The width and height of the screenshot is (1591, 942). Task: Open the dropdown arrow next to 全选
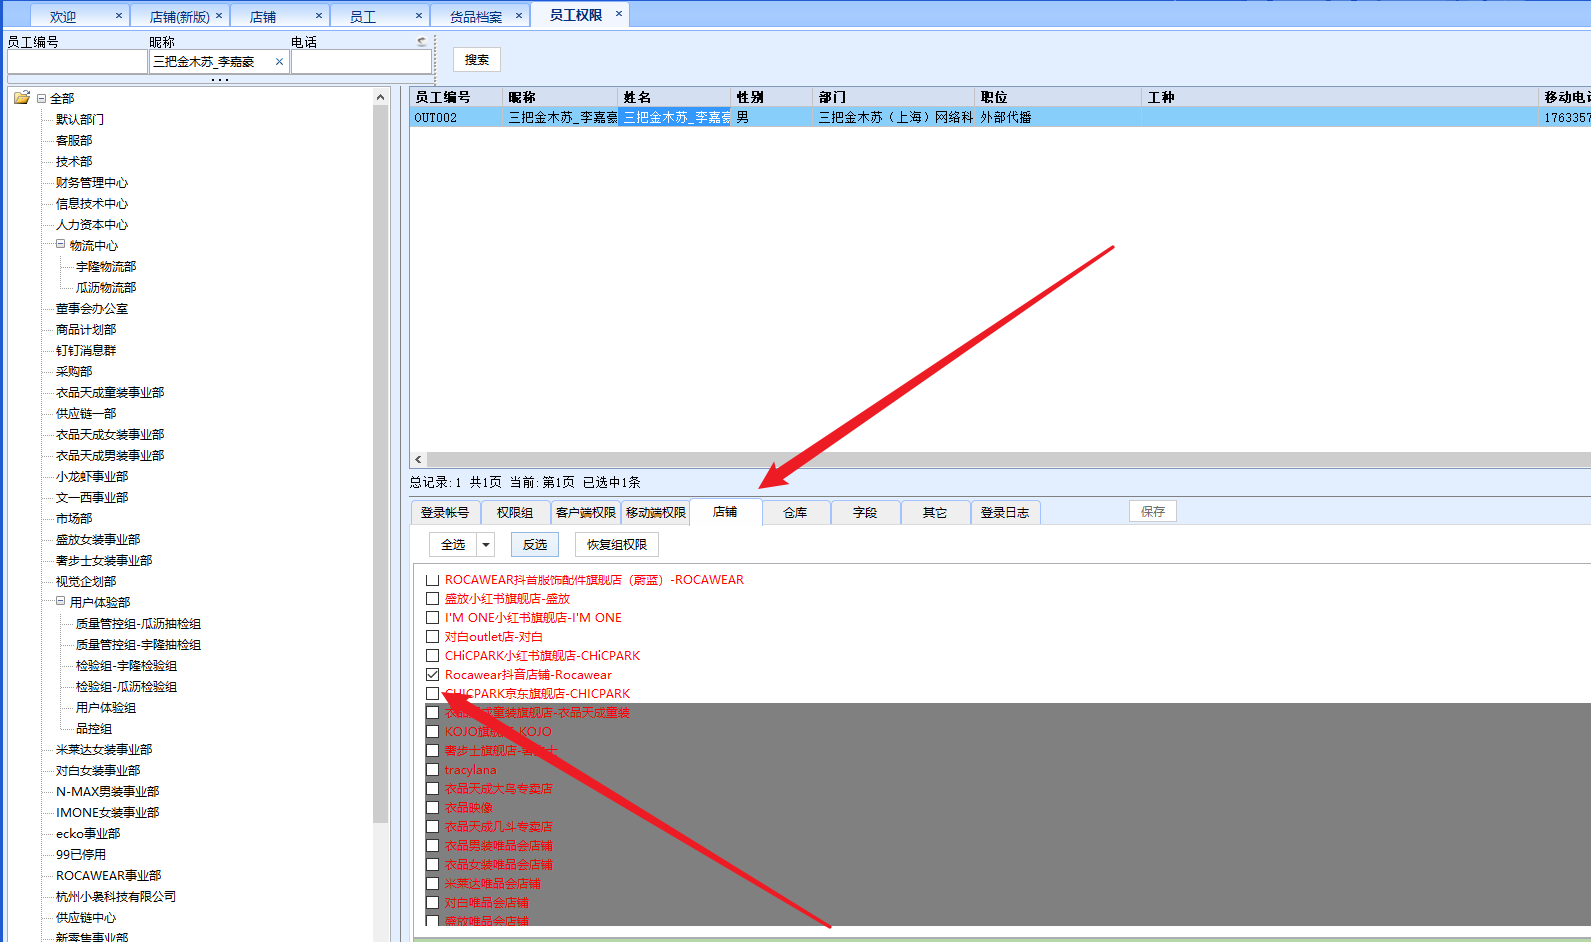(486, 545)
